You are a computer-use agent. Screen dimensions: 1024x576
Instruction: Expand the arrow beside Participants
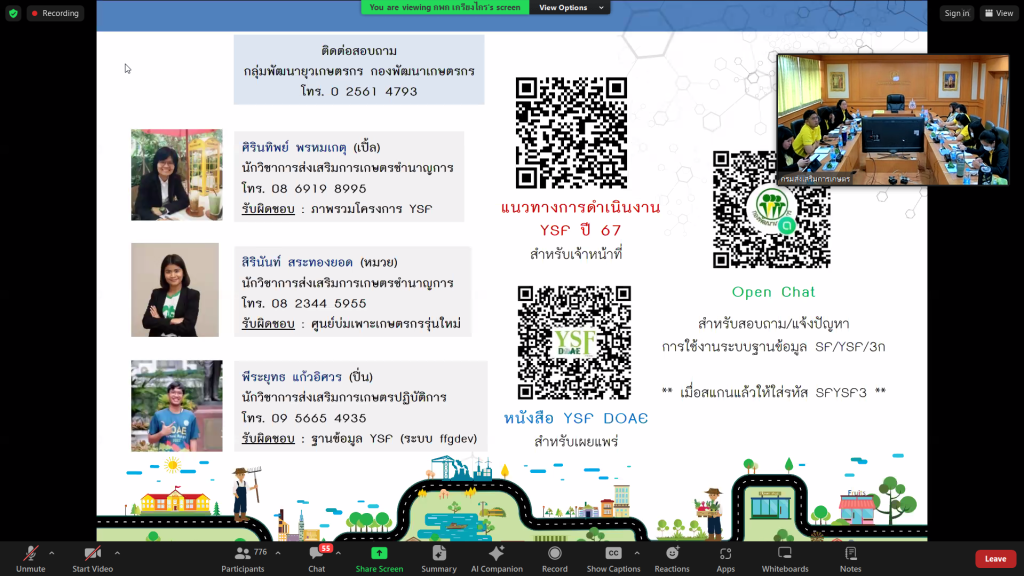tap(278, 553)
